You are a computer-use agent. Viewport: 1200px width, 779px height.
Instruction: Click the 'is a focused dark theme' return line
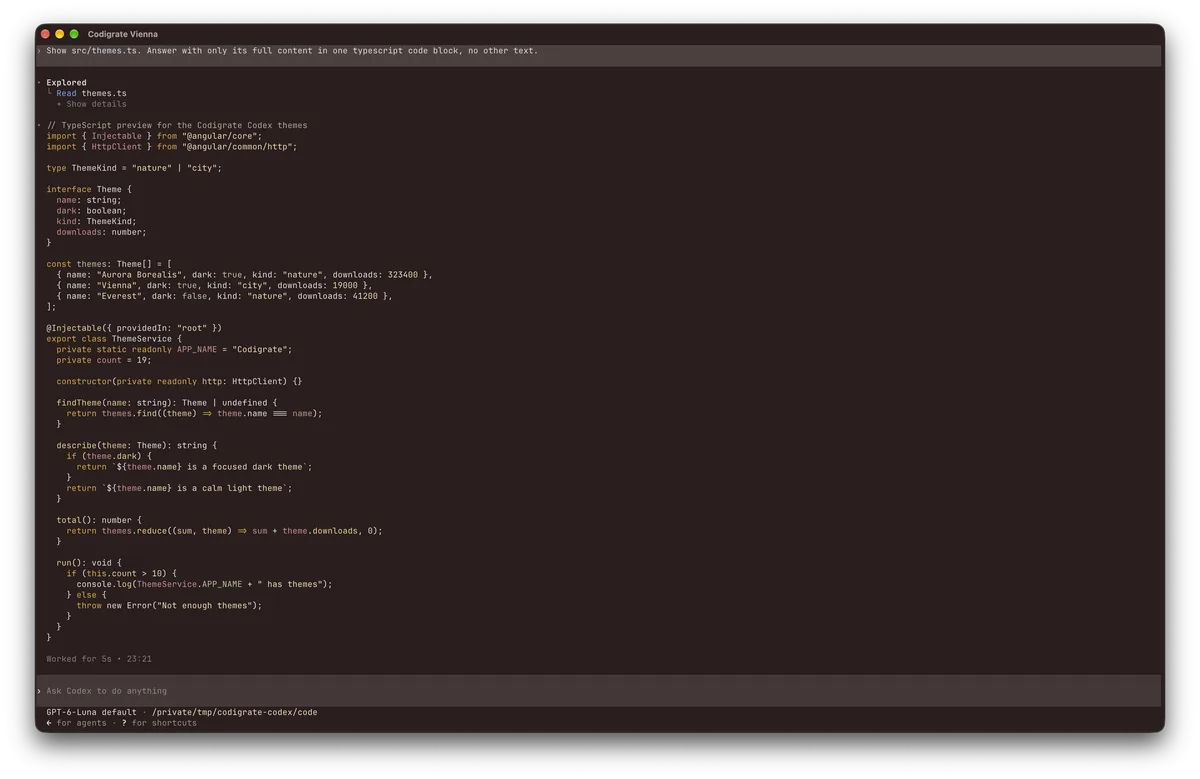click(195, 467)
